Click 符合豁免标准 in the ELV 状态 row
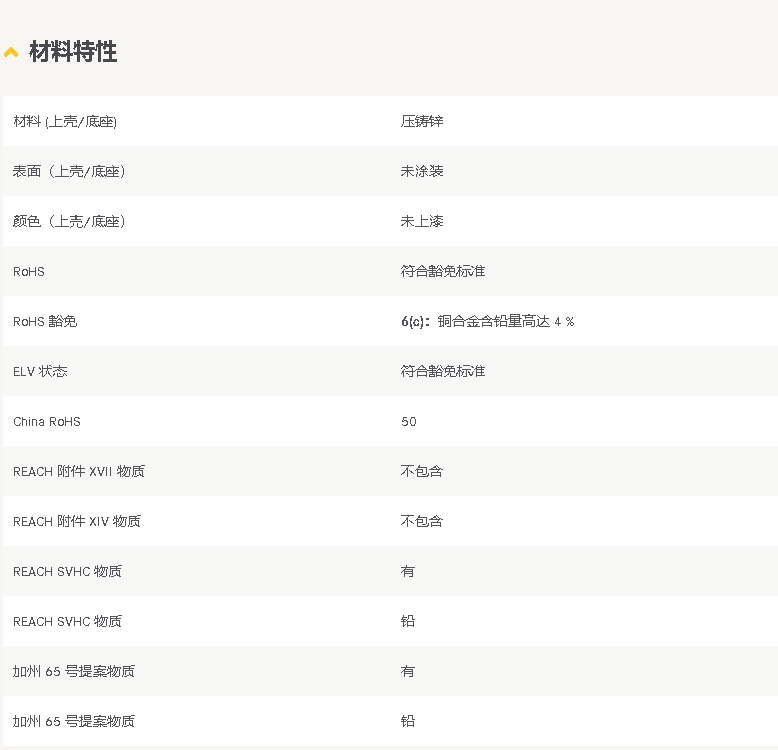778x750 pixels. point(443,372)
